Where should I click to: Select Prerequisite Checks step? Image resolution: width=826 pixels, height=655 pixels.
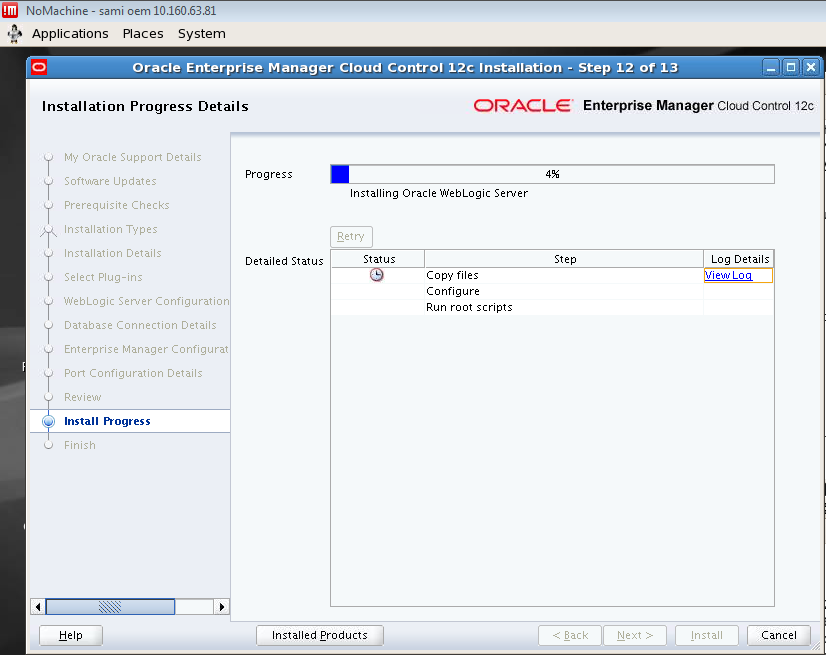(x=116, y=205)
